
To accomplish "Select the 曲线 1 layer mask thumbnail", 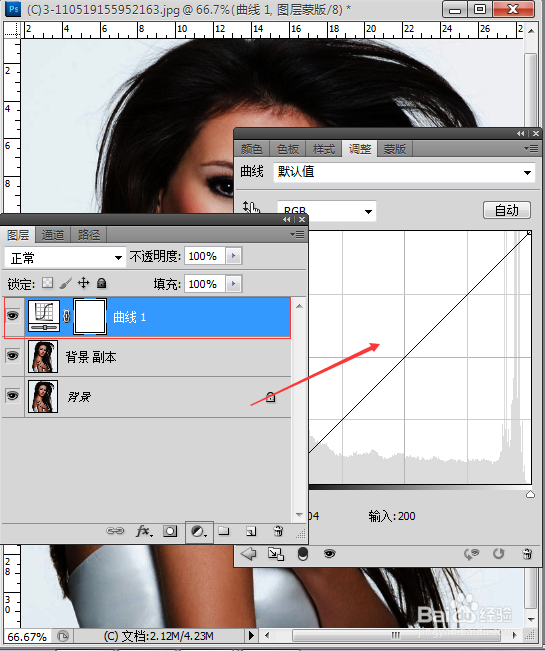I will [90, 316].
